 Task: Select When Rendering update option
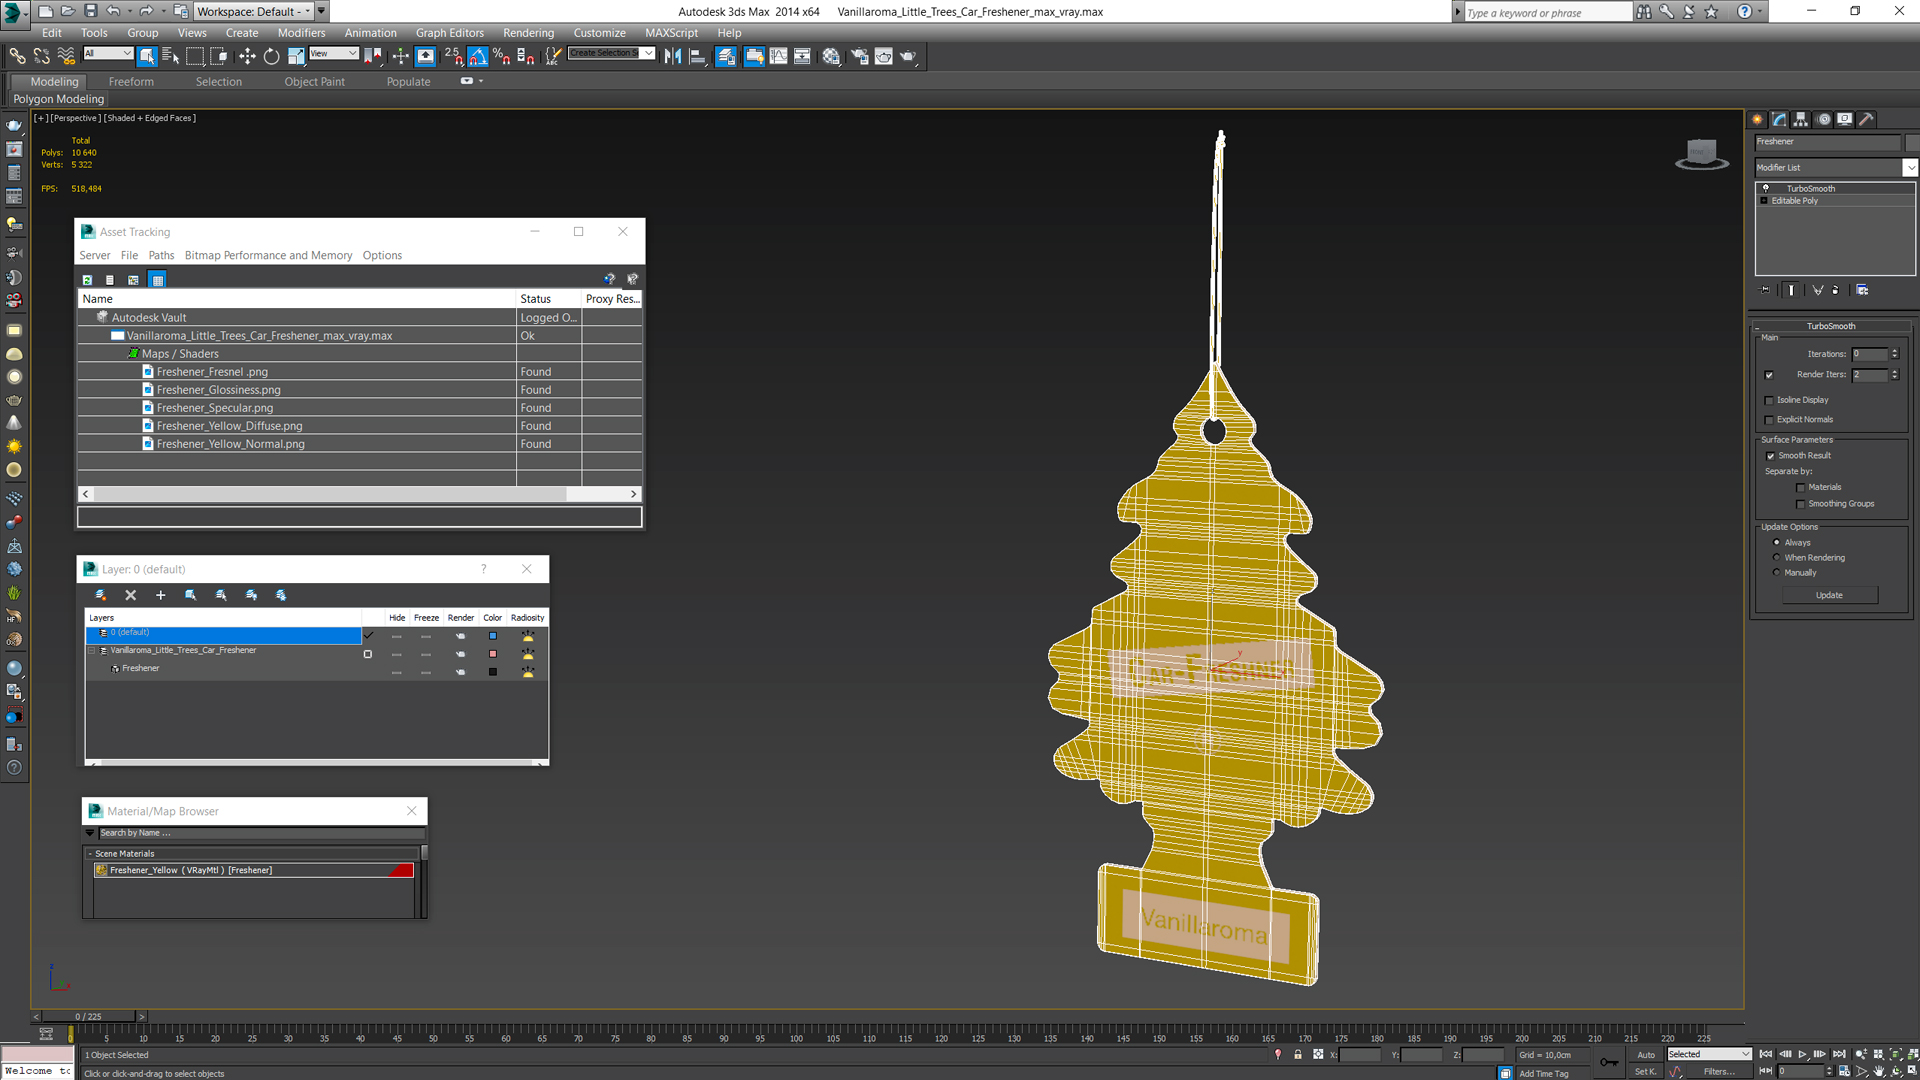point(1776,558)
